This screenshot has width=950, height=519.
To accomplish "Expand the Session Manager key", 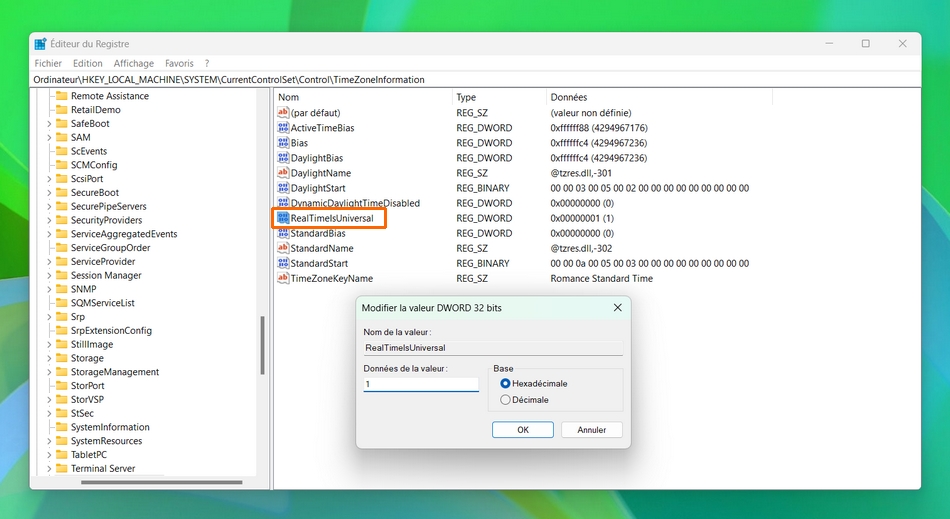I will tap(49, 276).
